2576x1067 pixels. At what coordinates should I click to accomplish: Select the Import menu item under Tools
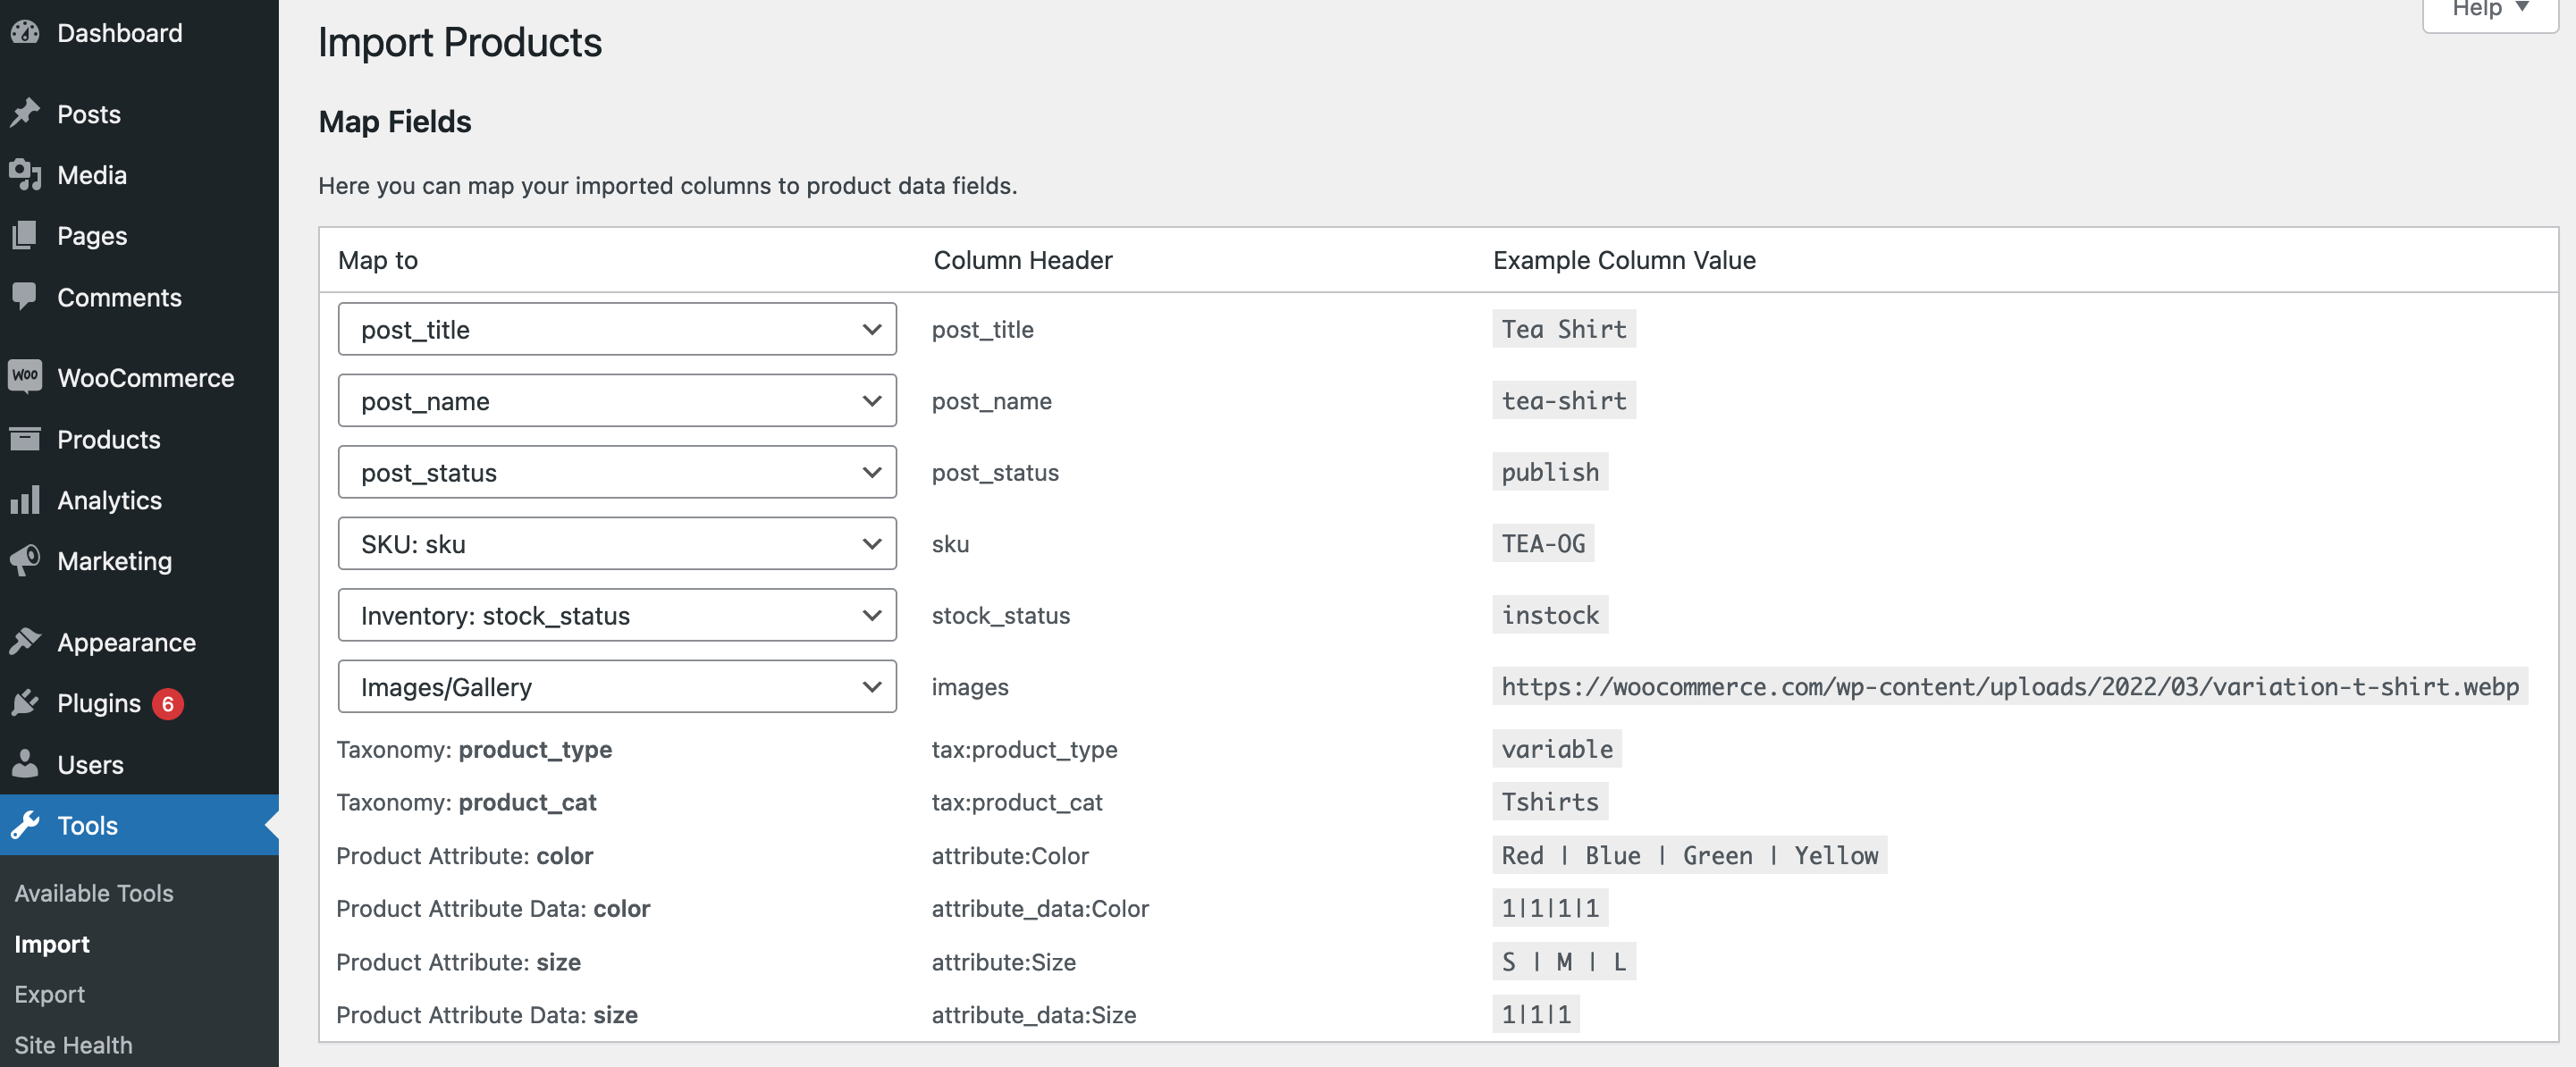pyautogui.click(x=52, y=943)
